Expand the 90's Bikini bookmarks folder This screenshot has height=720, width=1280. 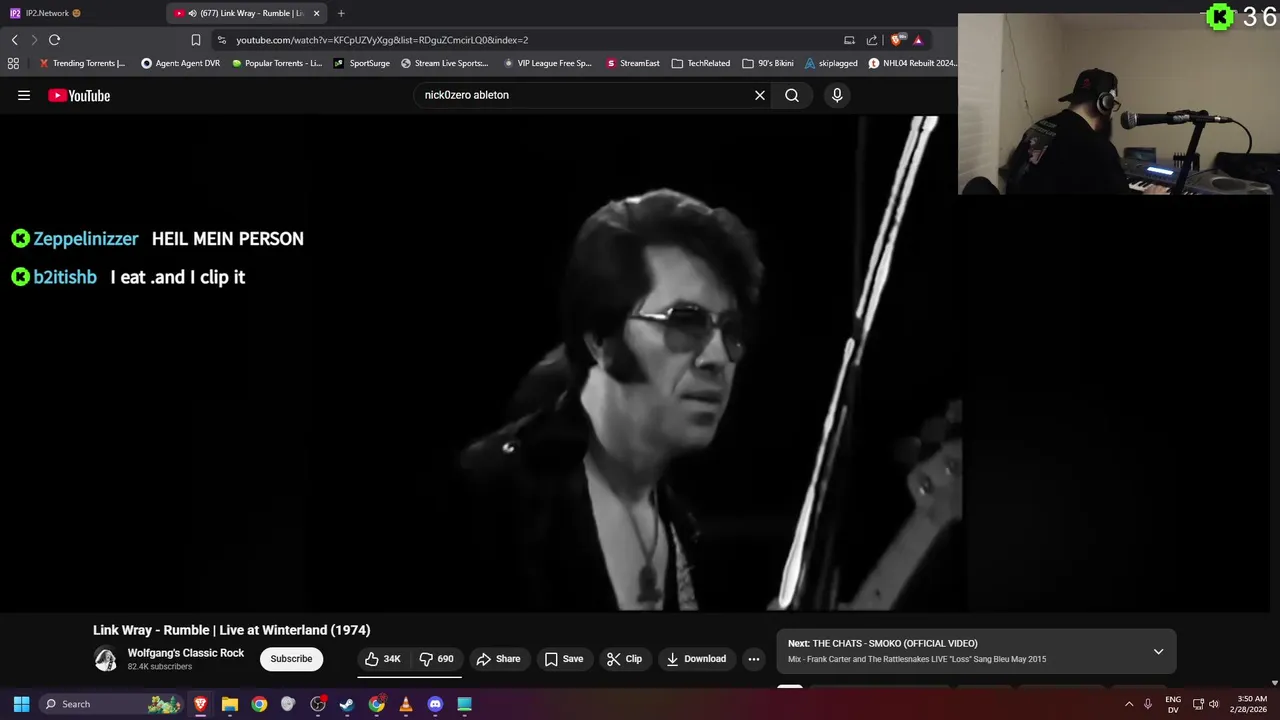point(768,63)
